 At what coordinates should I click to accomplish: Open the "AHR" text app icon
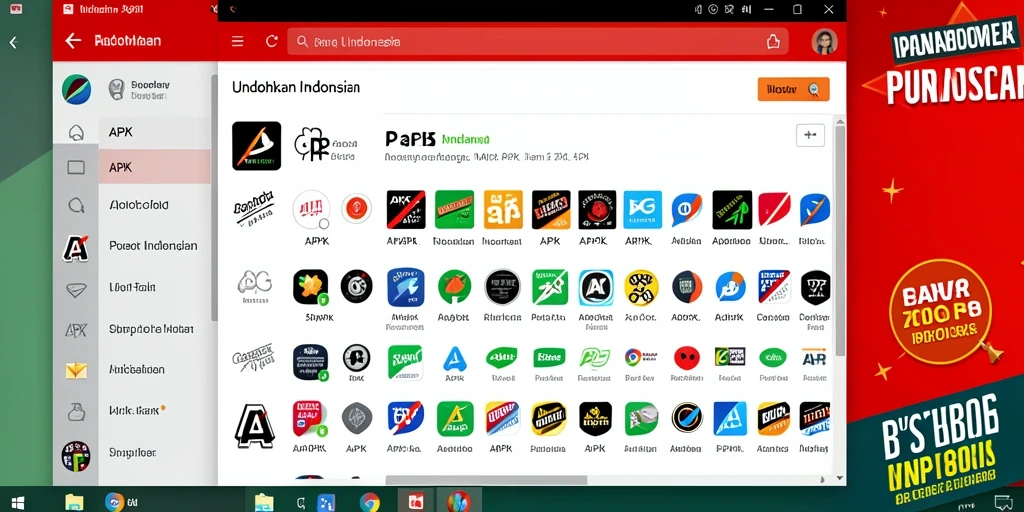(814, 358)
